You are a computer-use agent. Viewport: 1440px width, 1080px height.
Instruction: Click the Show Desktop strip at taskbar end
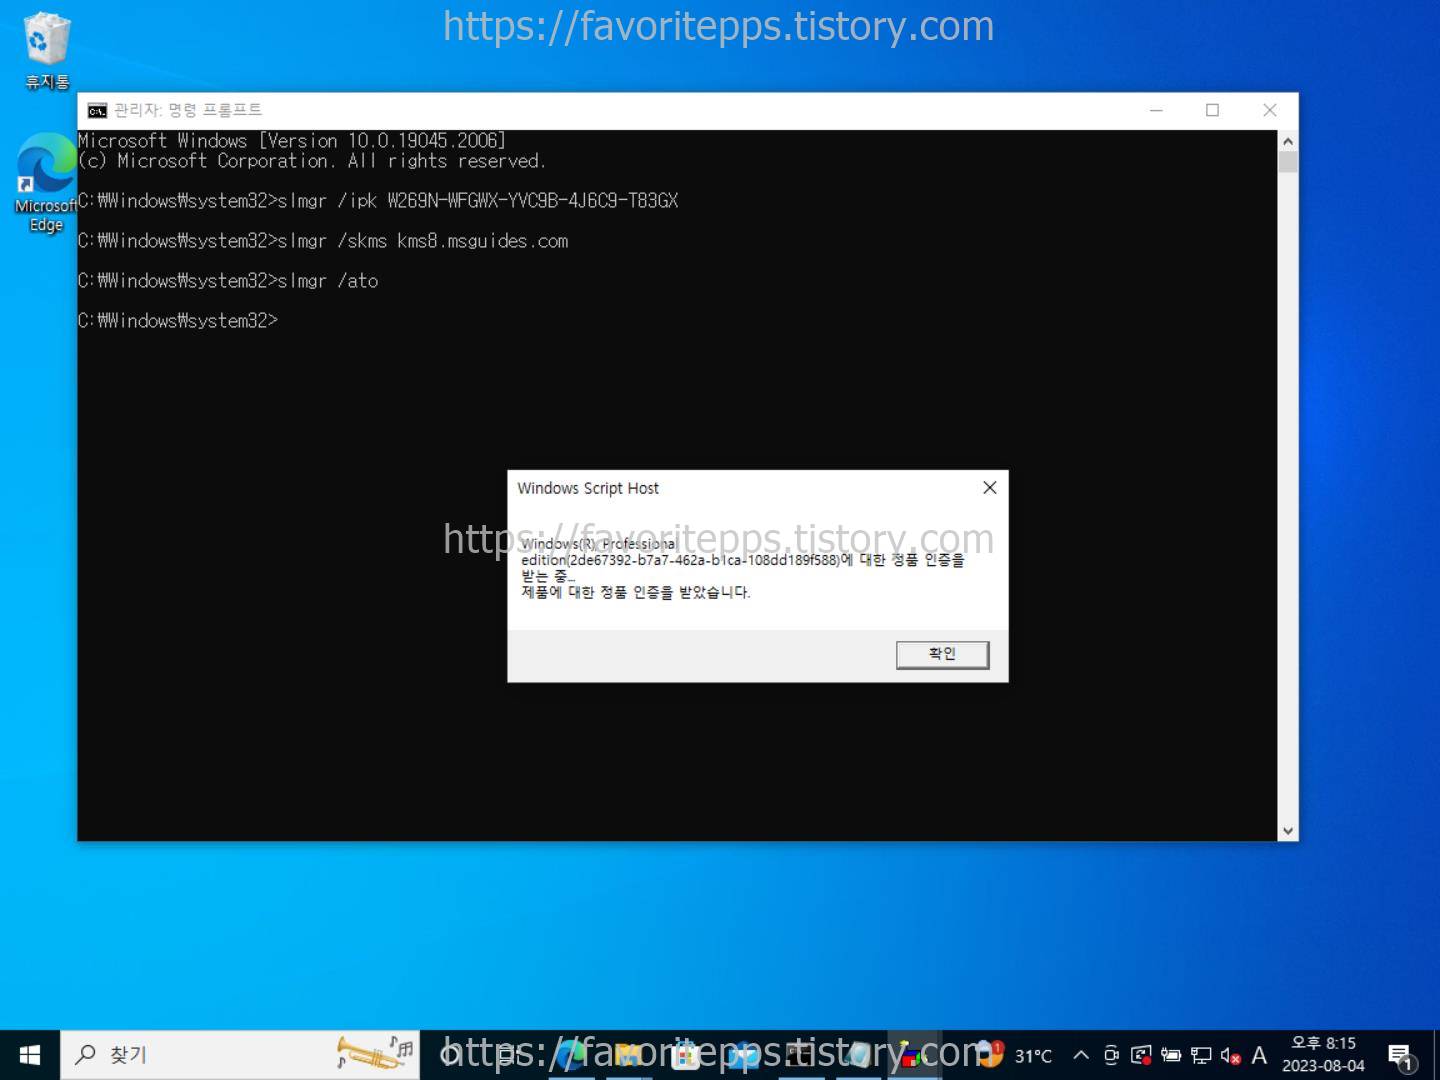pyautogui.click(x=1437, y=1055)
